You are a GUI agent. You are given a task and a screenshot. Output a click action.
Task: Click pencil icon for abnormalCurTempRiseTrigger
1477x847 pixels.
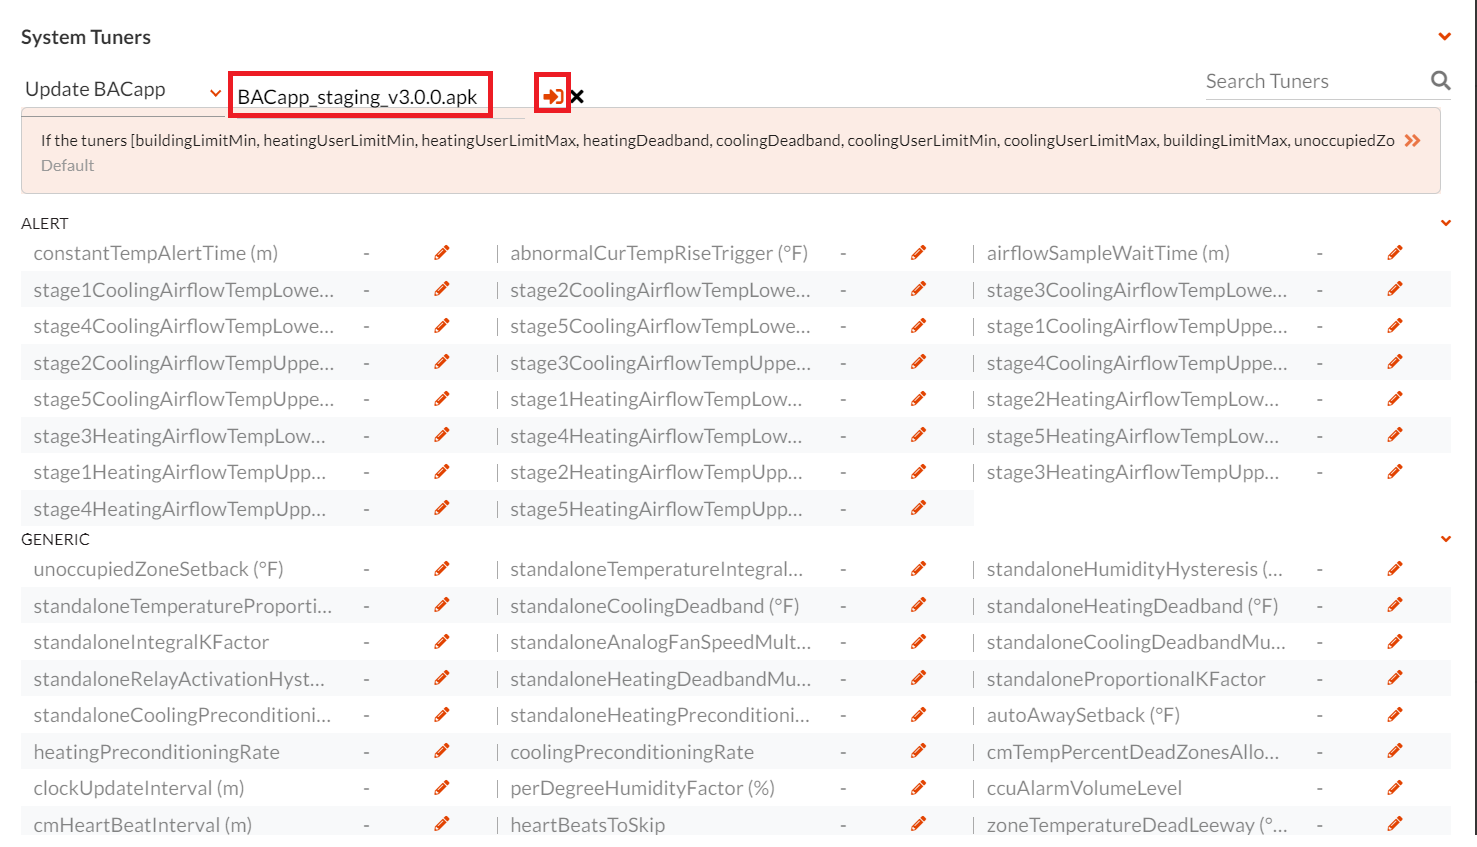tap(918, 253)
